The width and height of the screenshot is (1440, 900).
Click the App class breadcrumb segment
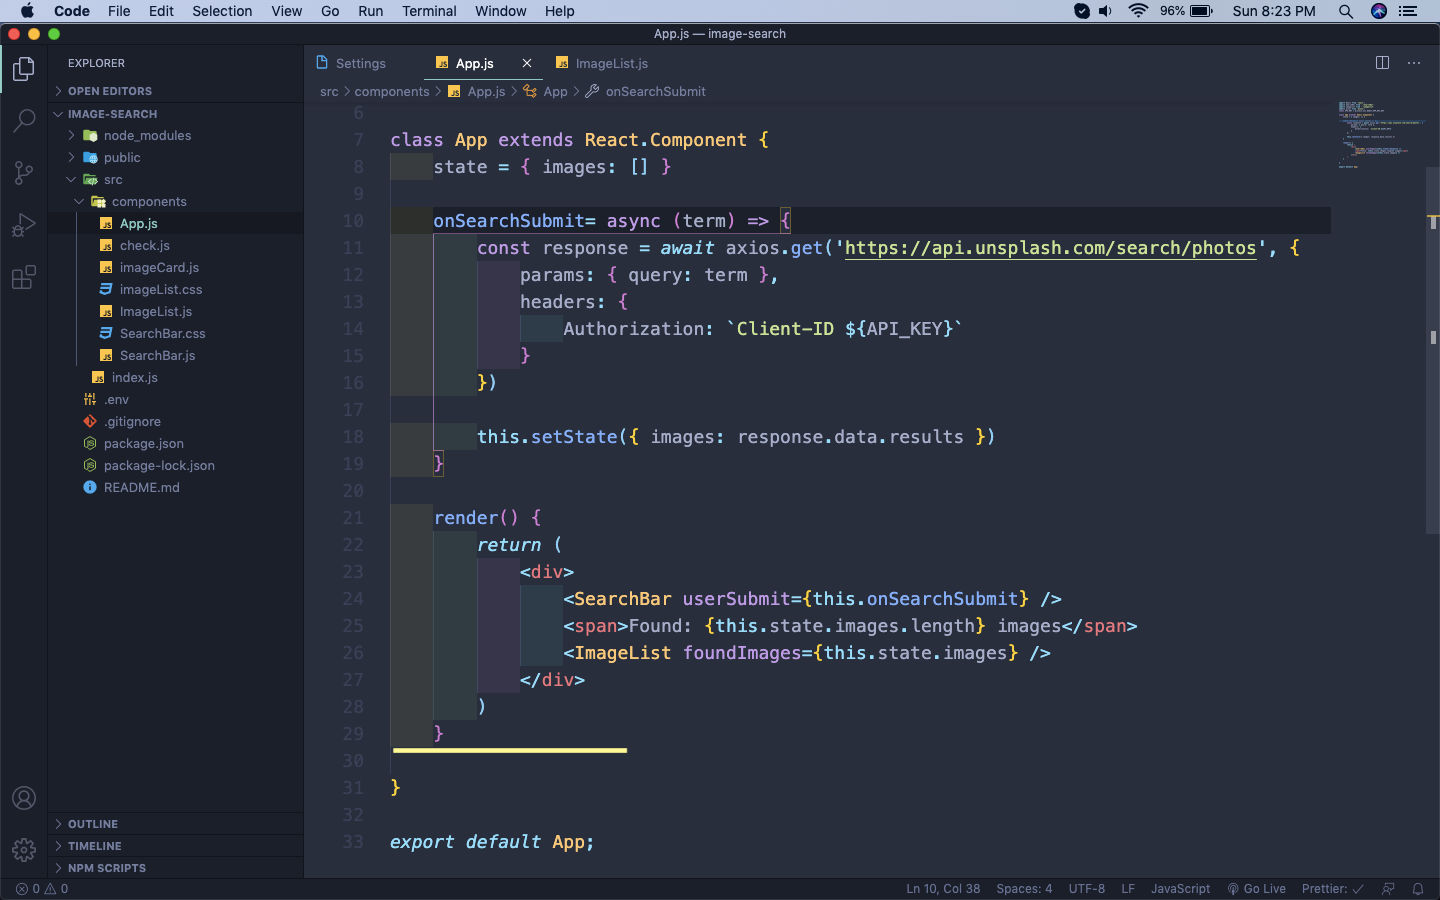[x=555, y=91]
